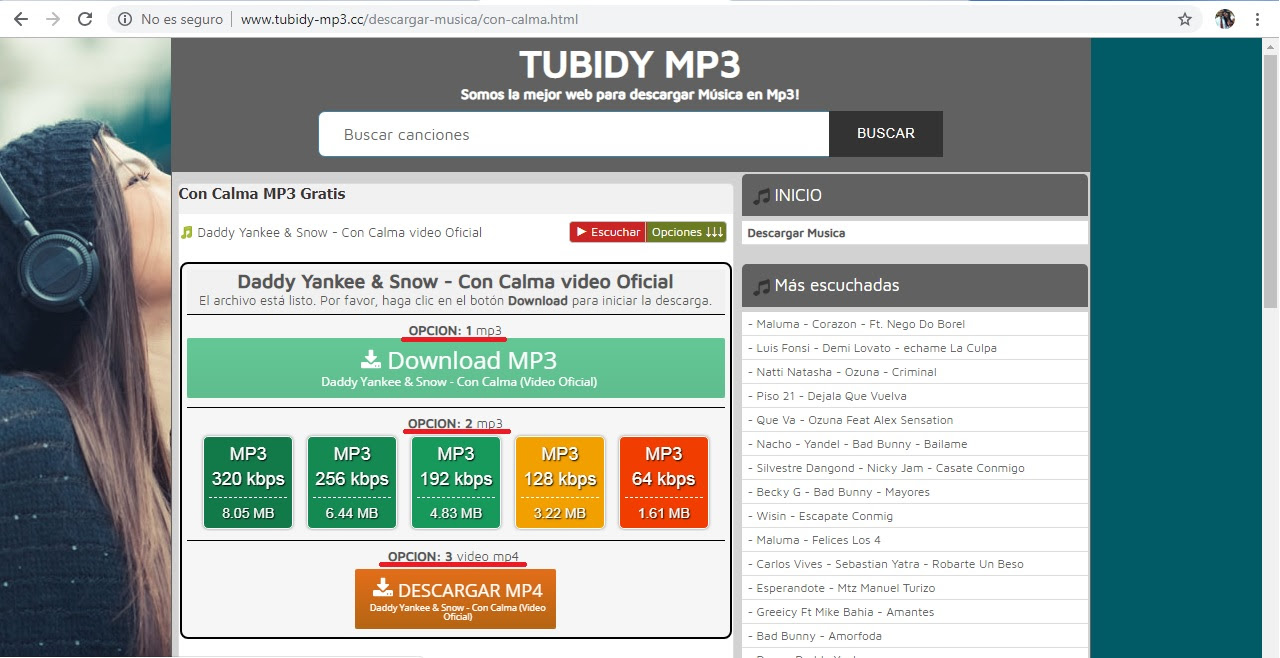The height and width of the screenshot is (658, 1280).
Task: Focus the Buscar canciones search field
Action: tap(574, 134)
